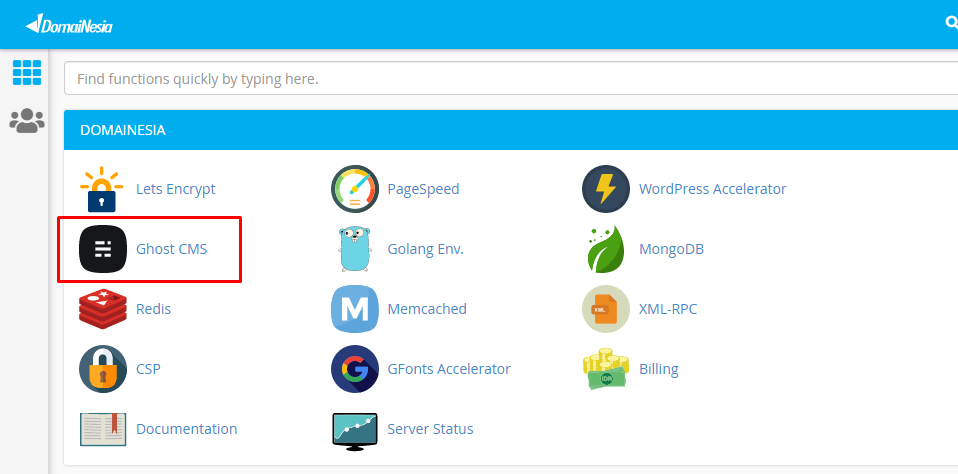Open the Golang Env. link
This screenshot has width=958, height=474.
[x=425, y=249]
